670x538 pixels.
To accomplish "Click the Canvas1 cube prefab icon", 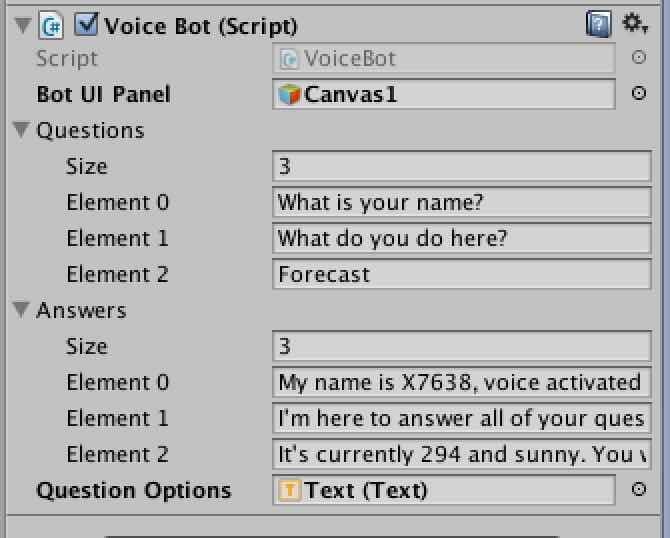I will click(290, 94).
